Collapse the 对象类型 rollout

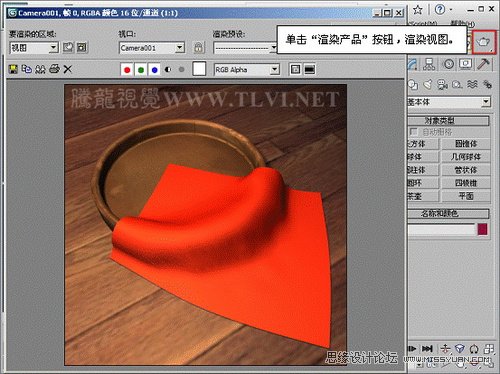449,121
